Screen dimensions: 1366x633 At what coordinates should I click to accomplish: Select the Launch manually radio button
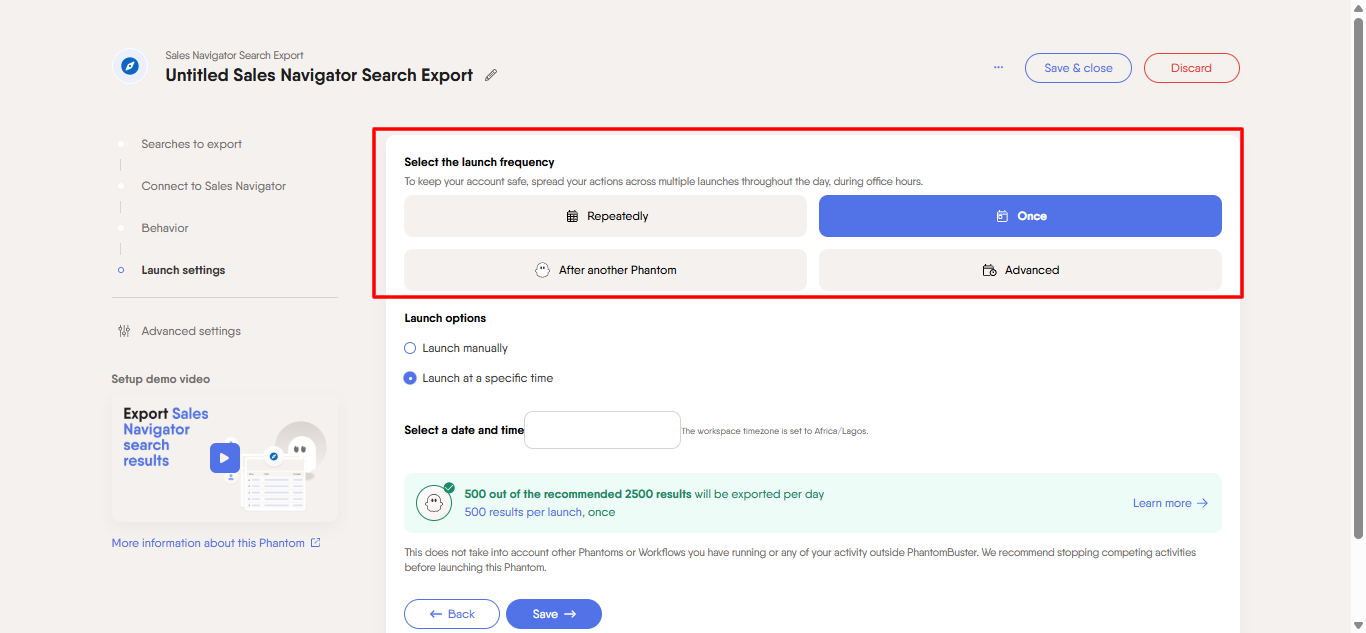410,348
